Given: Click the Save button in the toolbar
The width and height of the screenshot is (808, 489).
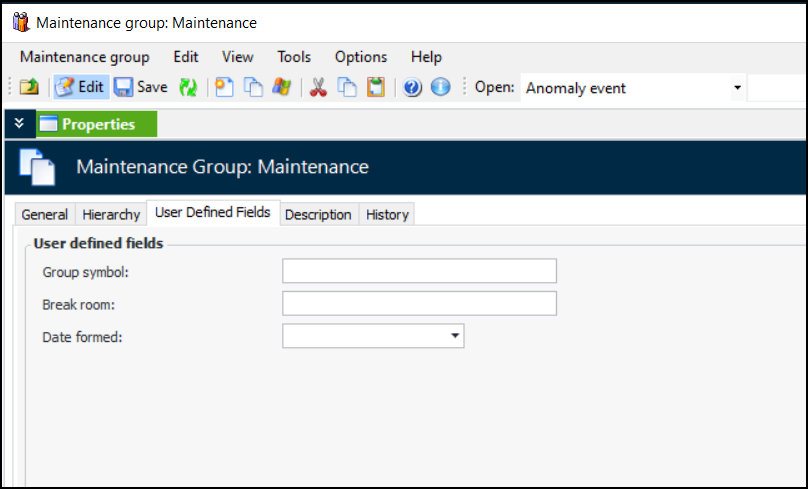Looking at the screenshot, I should tap(140, 88).
